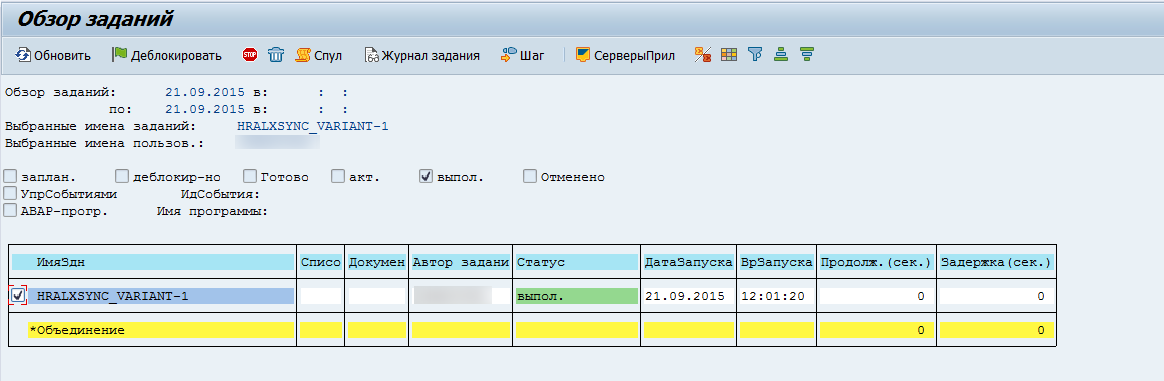Click the ДатаЗапуска column header
Image resolution: width=1164 pixels, height=381 pixels.
(688, 262)
